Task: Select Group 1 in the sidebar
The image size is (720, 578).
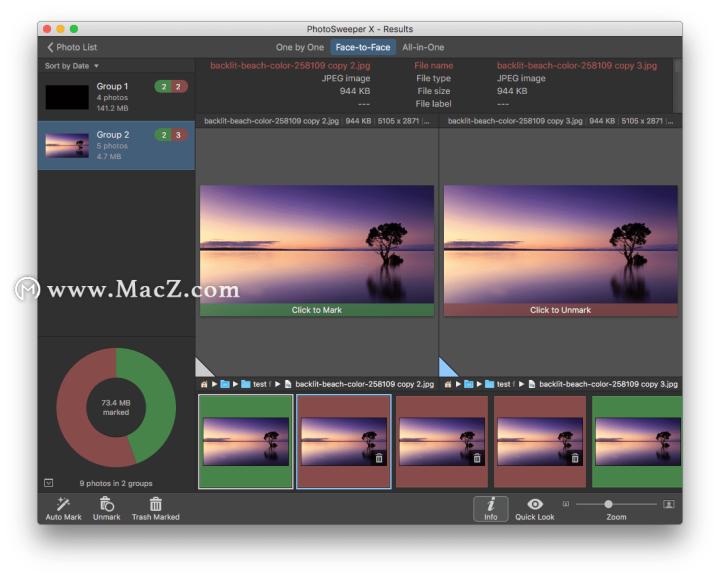Action: (x=116, y=97)
